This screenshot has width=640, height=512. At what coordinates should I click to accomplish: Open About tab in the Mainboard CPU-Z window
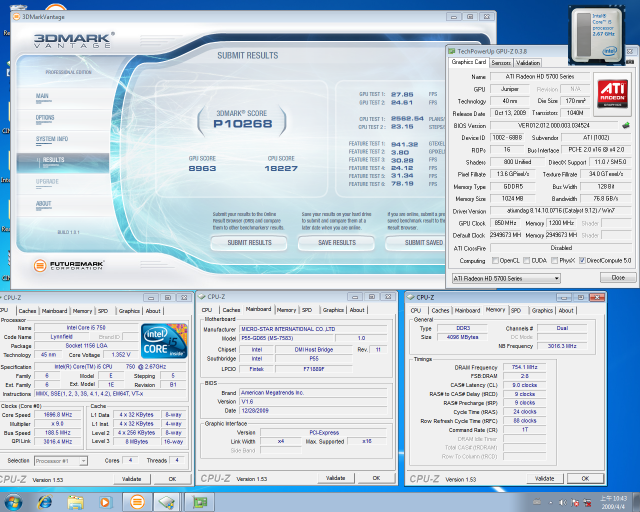point(357,310)
